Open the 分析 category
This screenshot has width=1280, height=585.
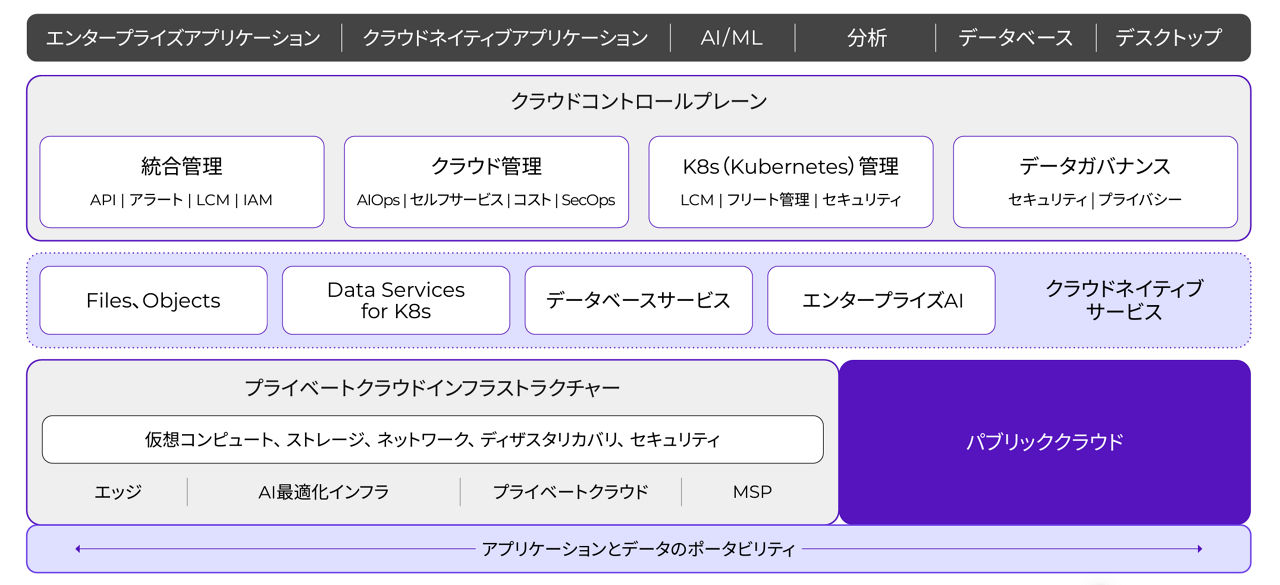pyautogui.click(x=866, y=37)
